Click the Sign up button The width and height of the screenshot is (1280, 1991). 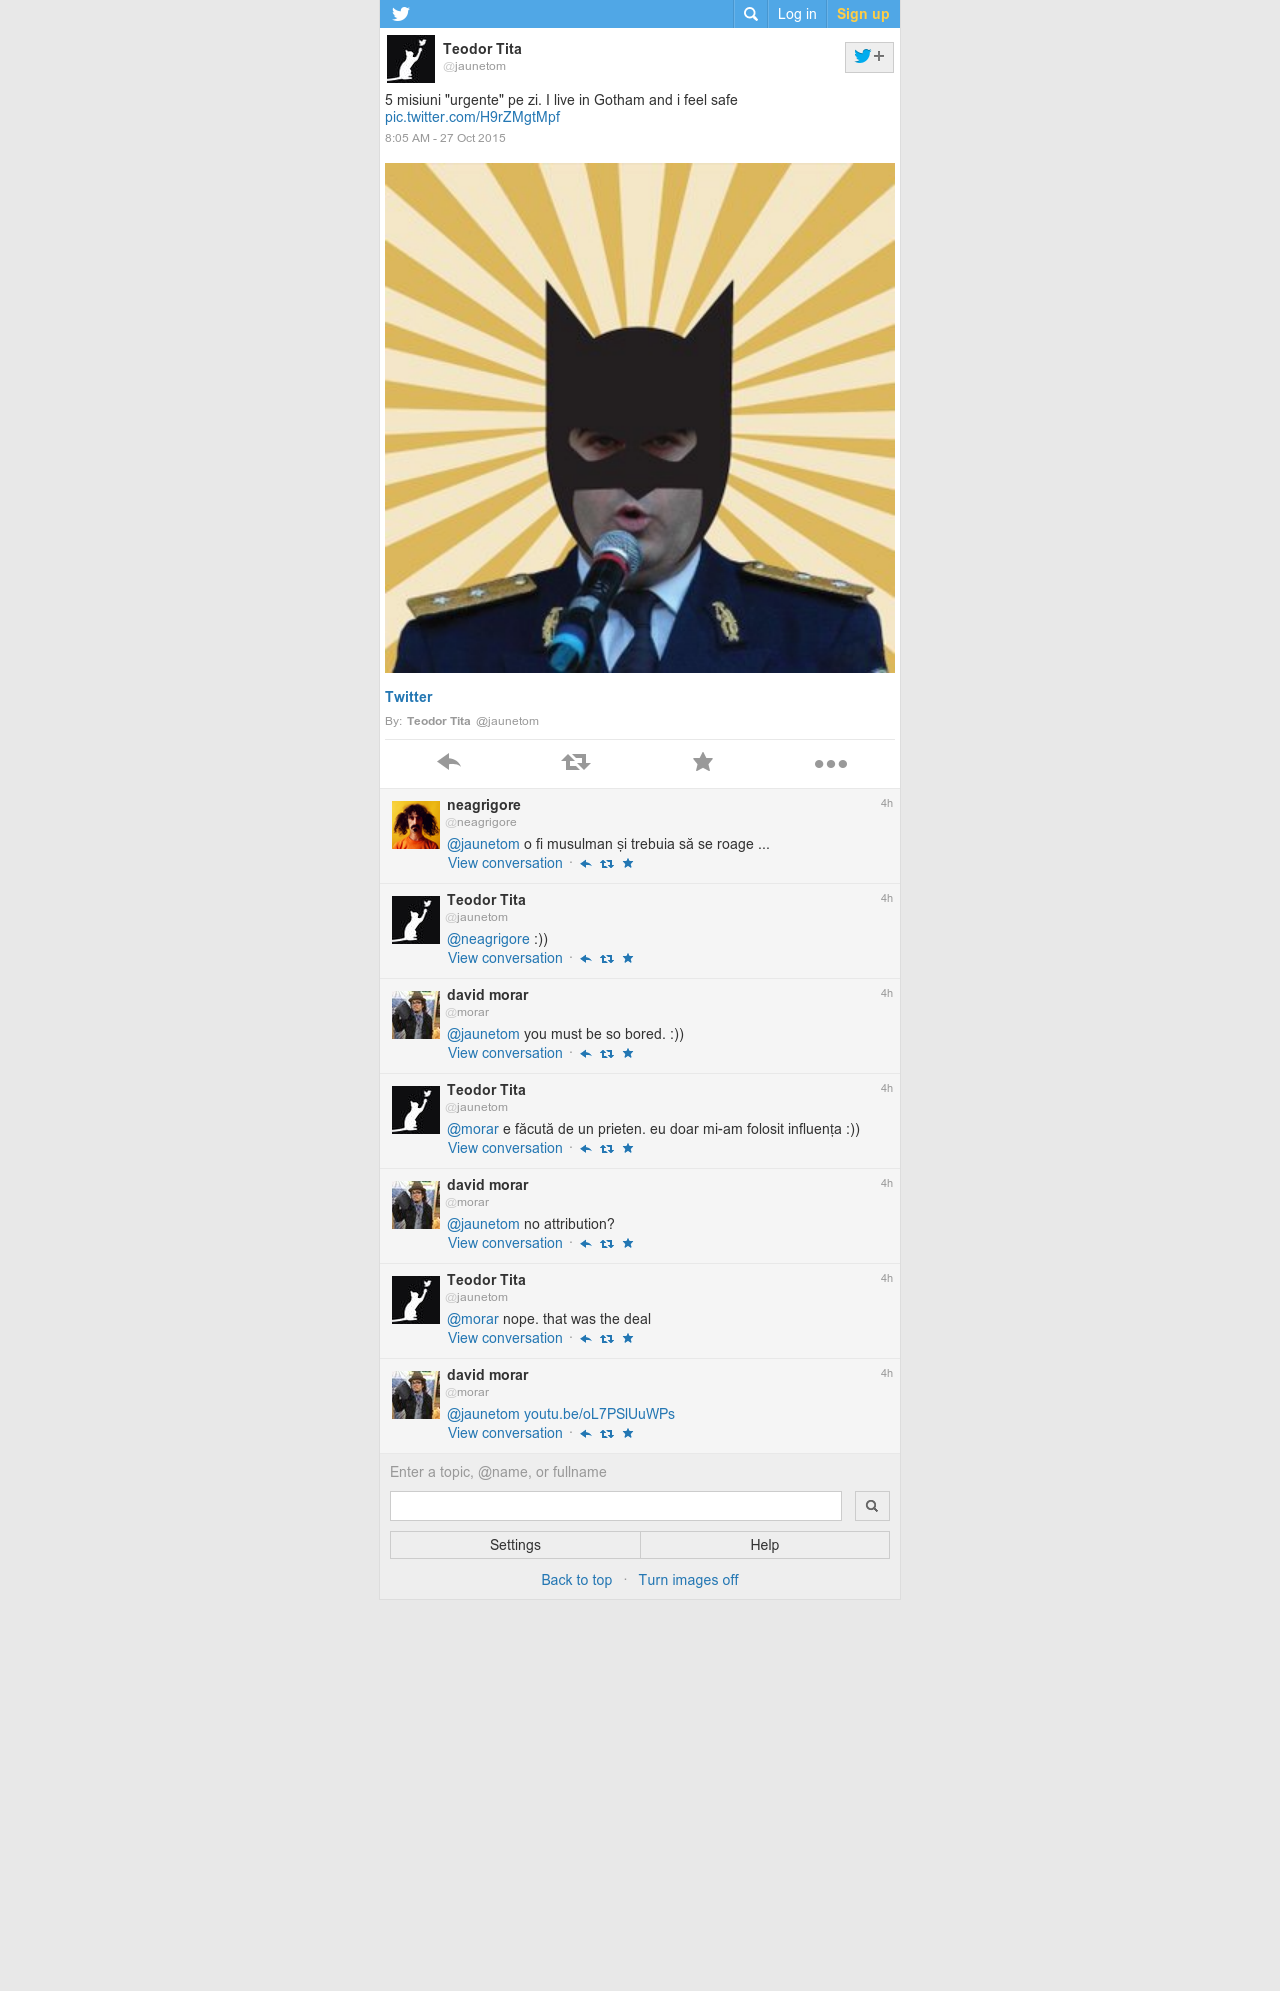coord(863,14)
